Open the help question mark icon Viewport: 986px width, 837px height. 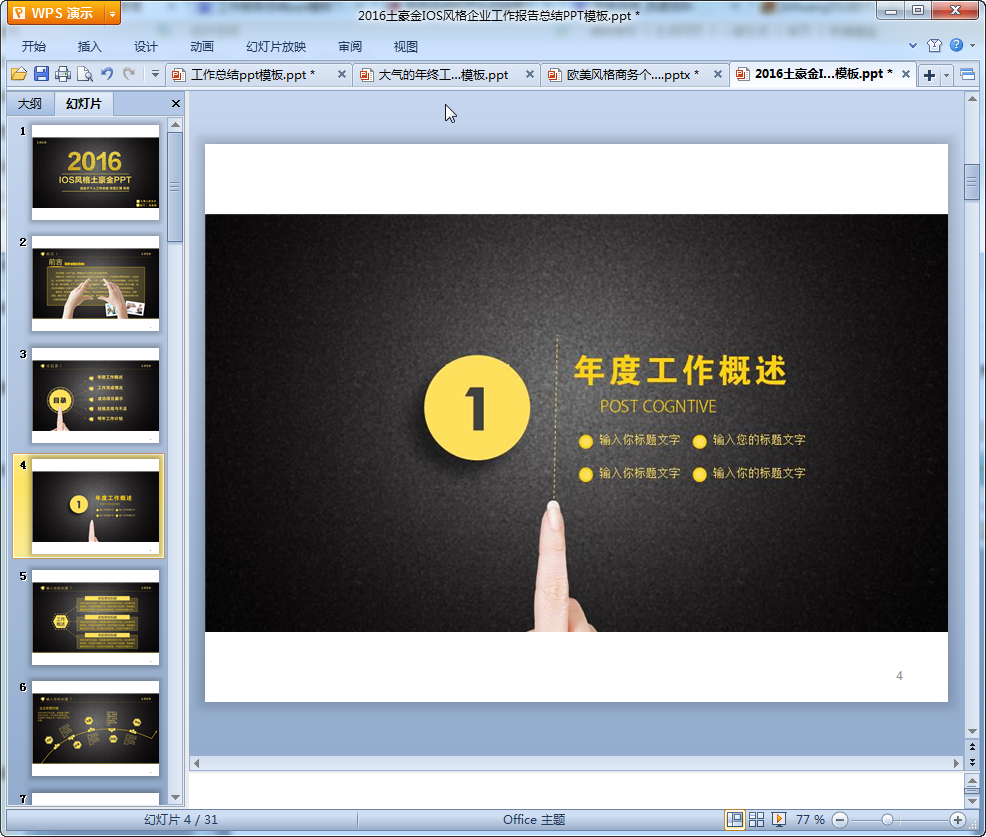tap(956, 45)
